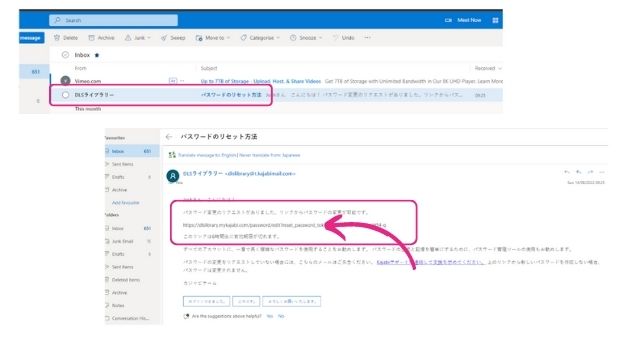The width and height of the screenshot is (640, 360).
Task: Toggle the favourite star next to Inbox
Action: (97, 55)
